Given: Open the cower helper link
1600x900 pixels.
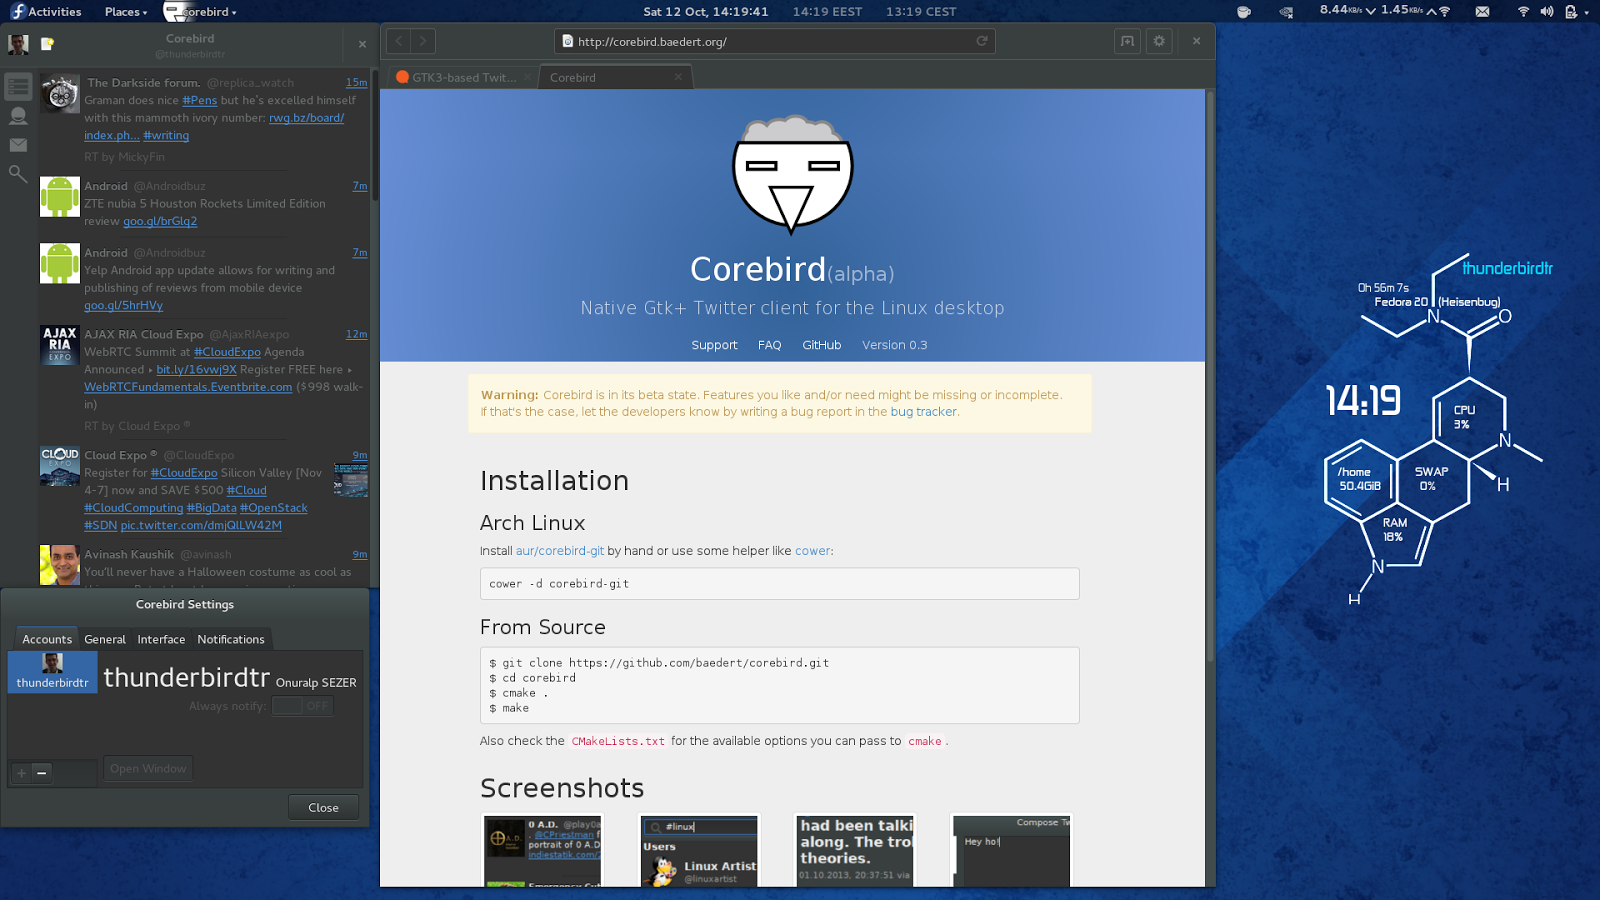Looking at the screenshot, I should [x=812, y=551].
